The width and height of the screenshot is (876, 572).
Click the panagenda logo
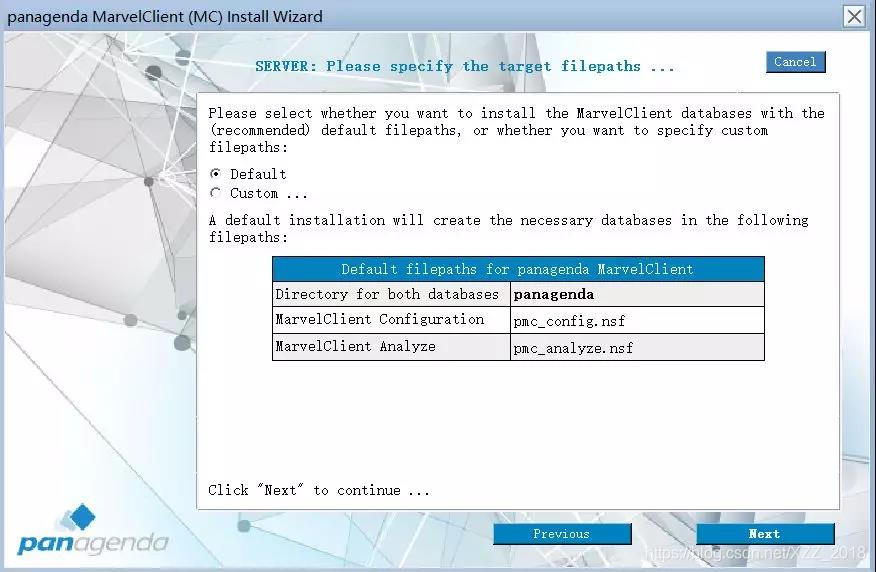[x=93, y=530]
